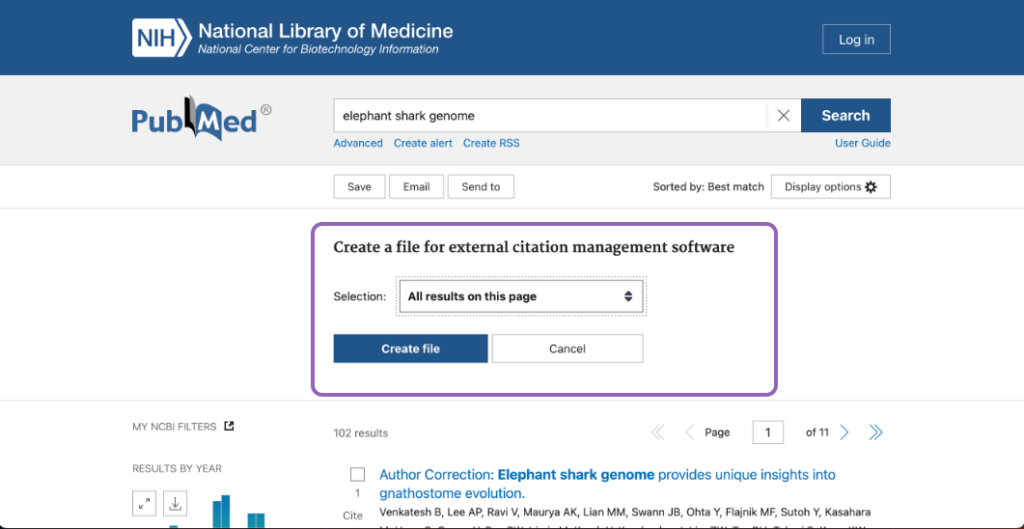Open the Selection dropdown menu
The height and width of the screenshot is (529, 1024).
[520, 296]
